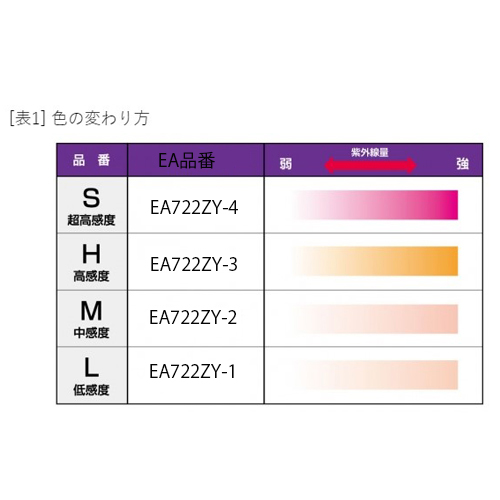Click the [表1] caption prefix
This screenshot has width=500, height=500.
click(x=27, y=119)
